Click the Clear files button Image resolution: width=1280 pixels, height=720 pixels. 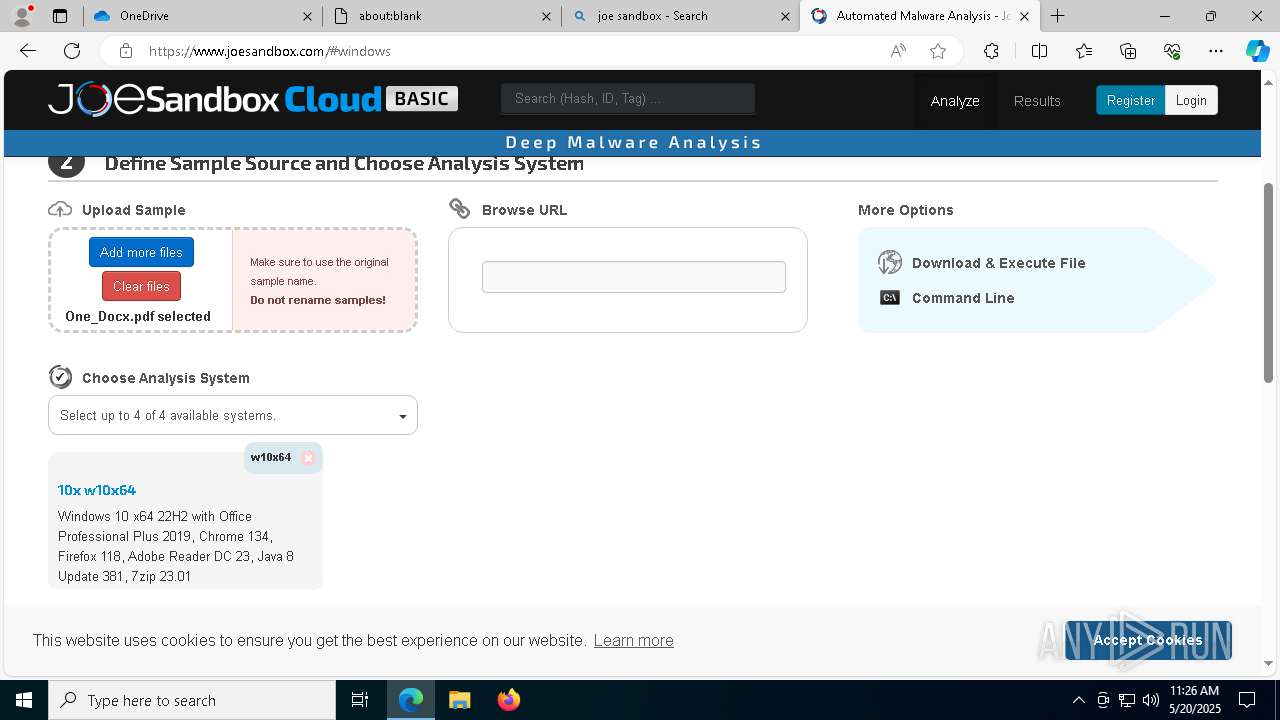(141, 286)
